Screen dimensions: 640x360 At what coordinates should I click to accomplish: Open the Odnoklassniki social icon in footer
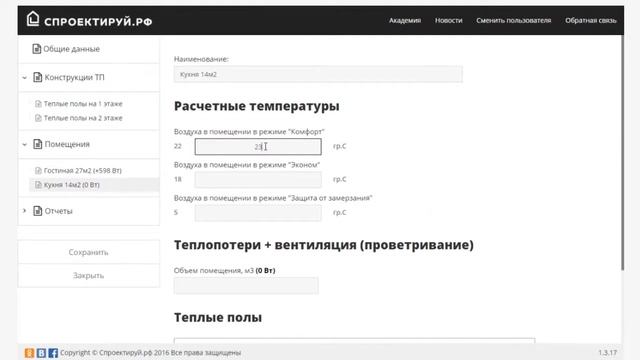(x=29, y=353)
